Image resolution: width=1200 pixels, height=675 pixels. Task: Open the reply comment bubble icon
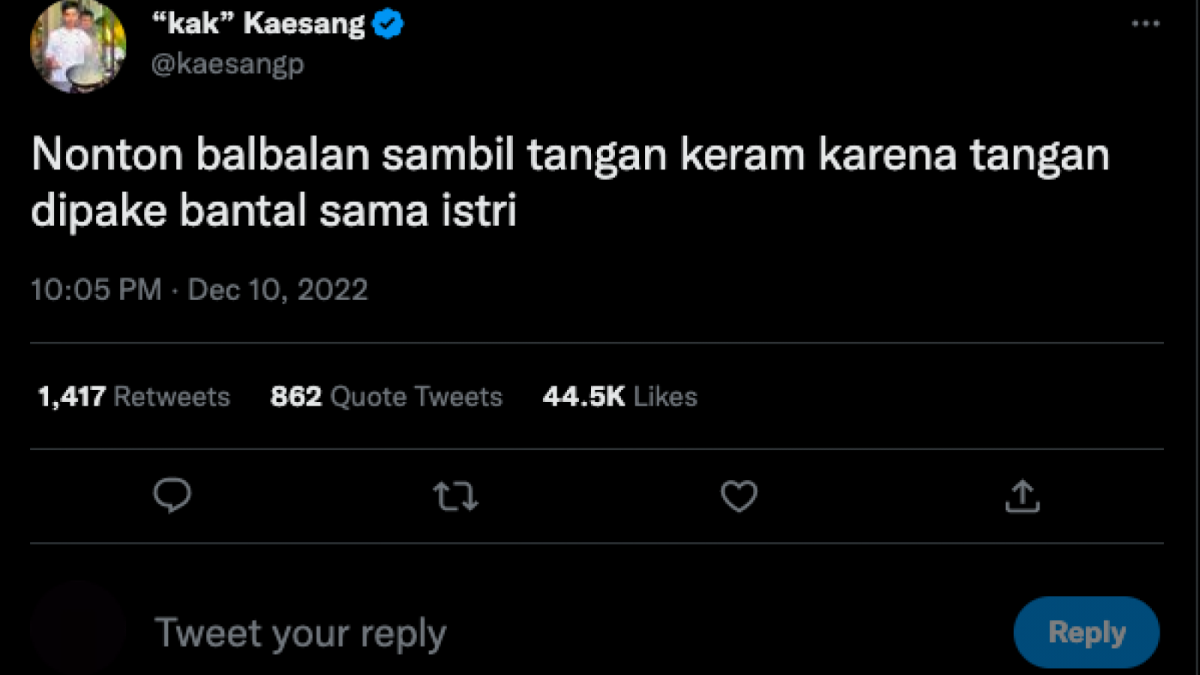coord(172,496)
